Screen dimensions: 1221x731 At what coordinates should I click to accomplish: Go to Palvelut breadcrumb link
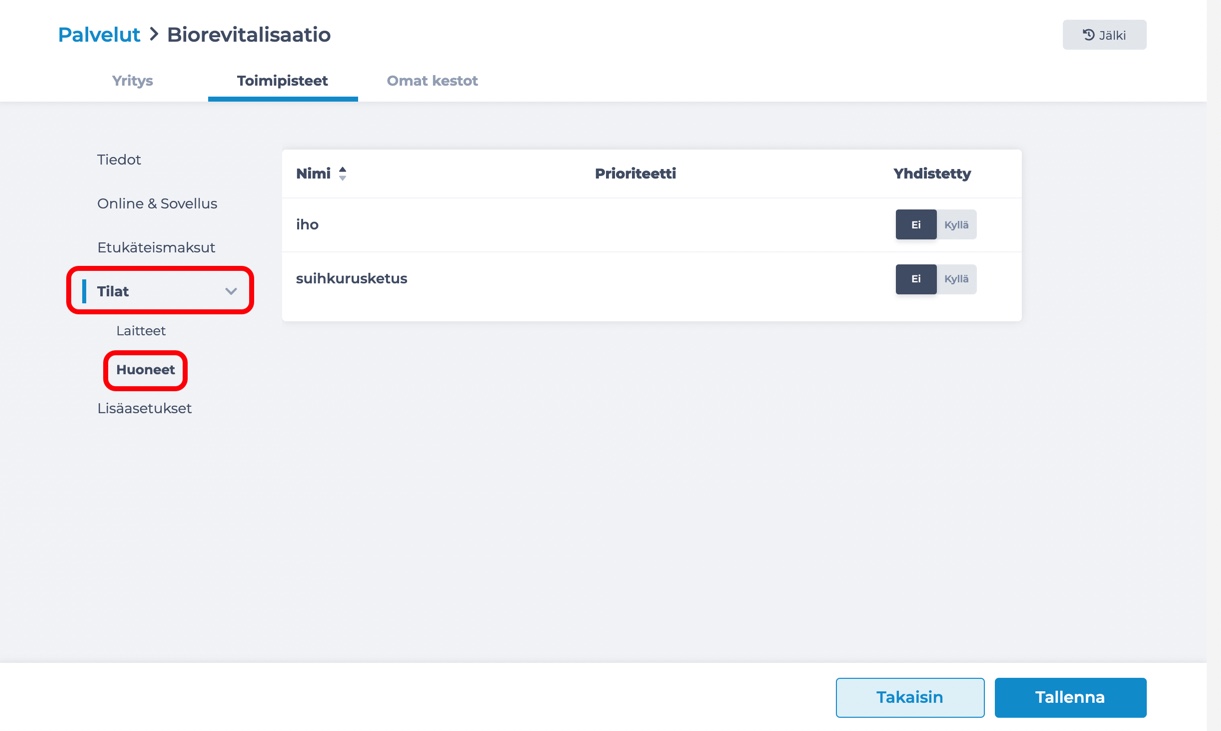(99, 35)
